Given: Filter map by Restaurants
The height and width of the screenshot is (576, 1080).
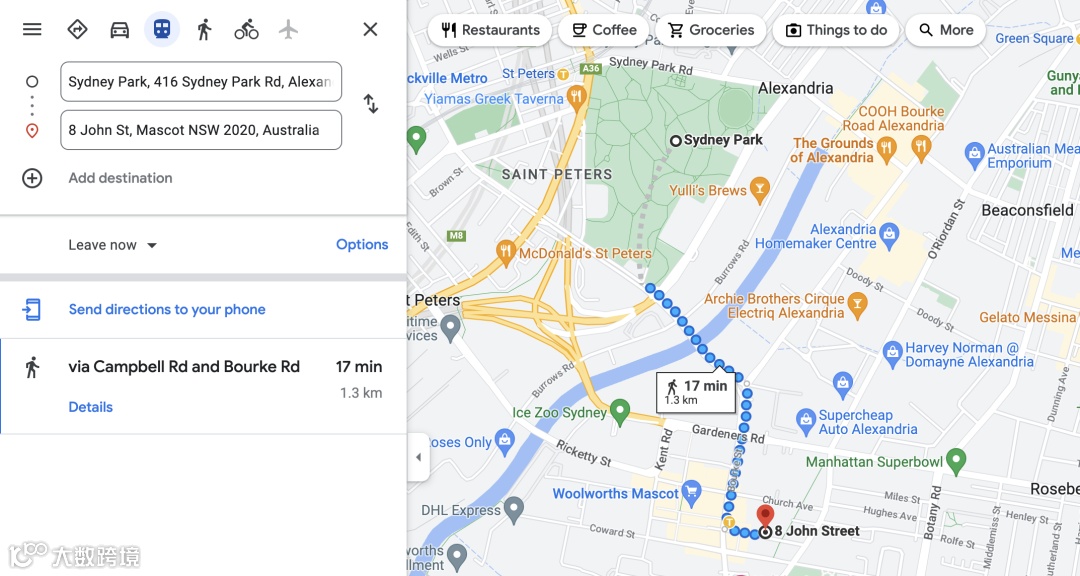Looking at the screenshot, I should 490,30.
